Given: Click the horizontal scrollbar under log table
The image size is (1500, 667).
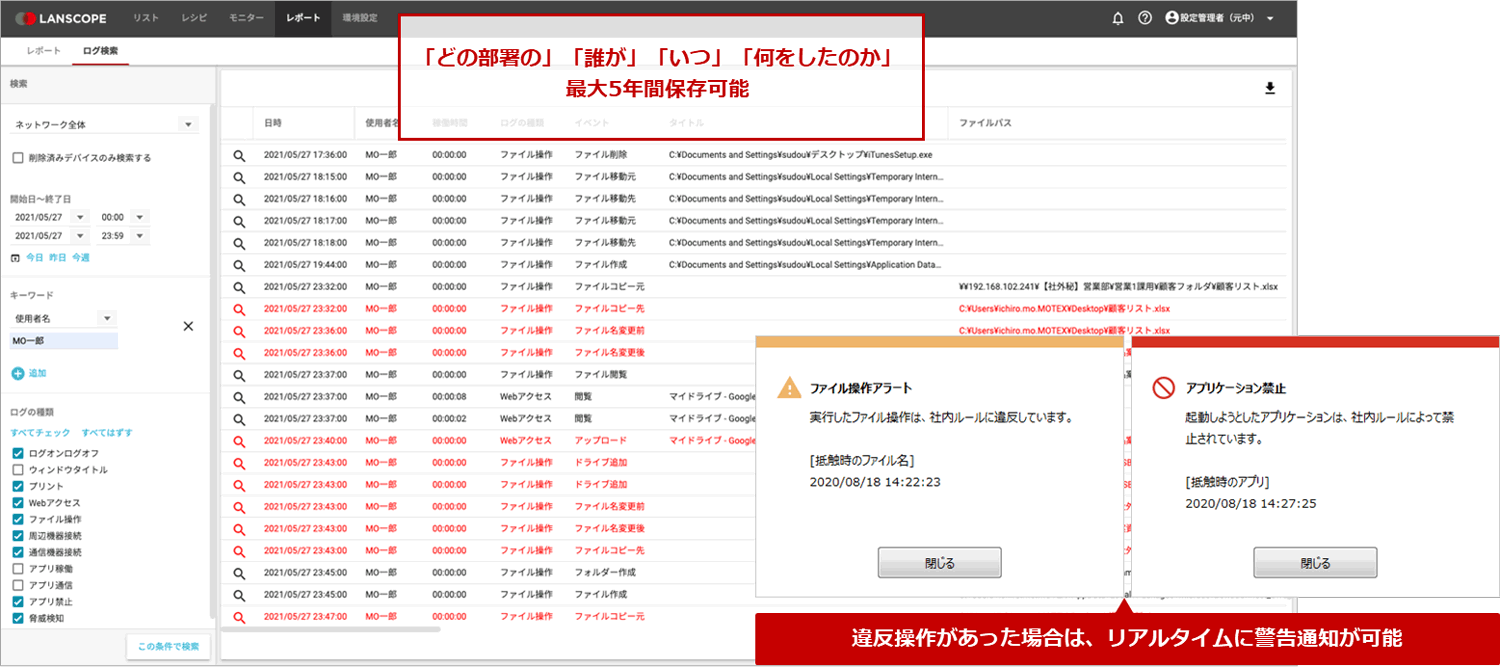Looking at the screenshot, I should [330, 630].
